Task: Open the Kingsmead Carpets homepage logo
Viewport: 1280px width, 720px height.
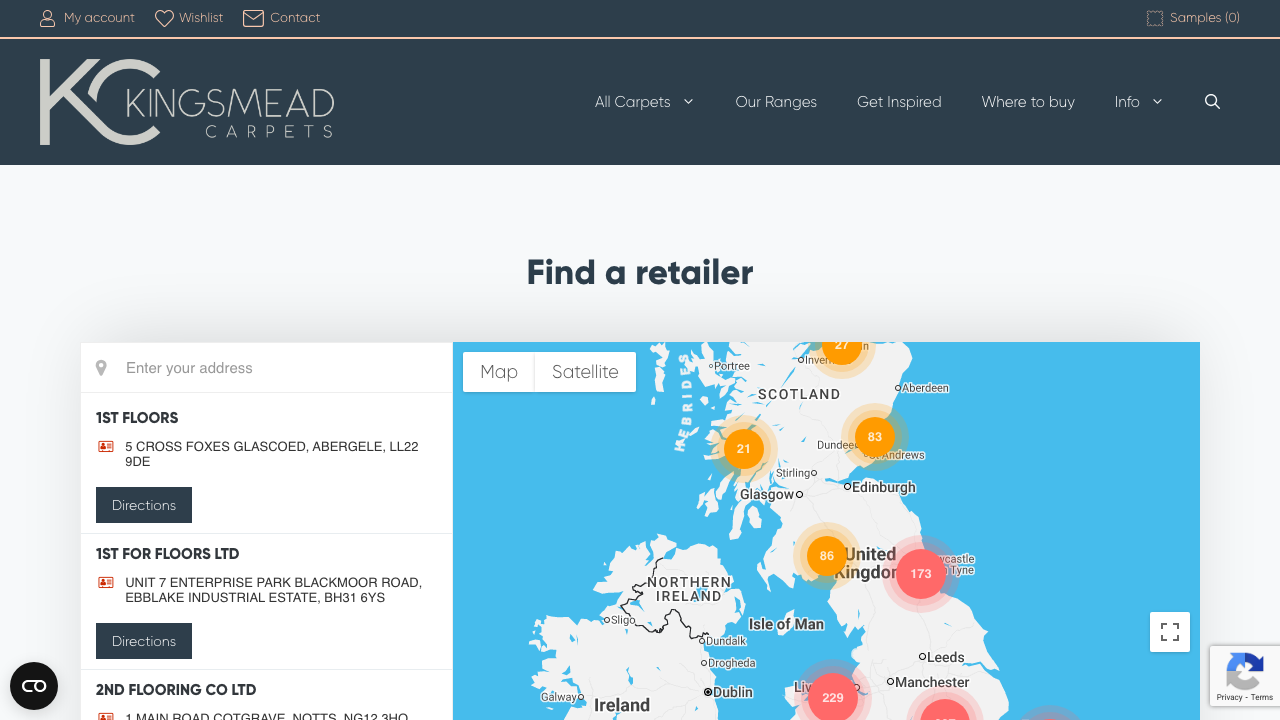Action: 186,101
